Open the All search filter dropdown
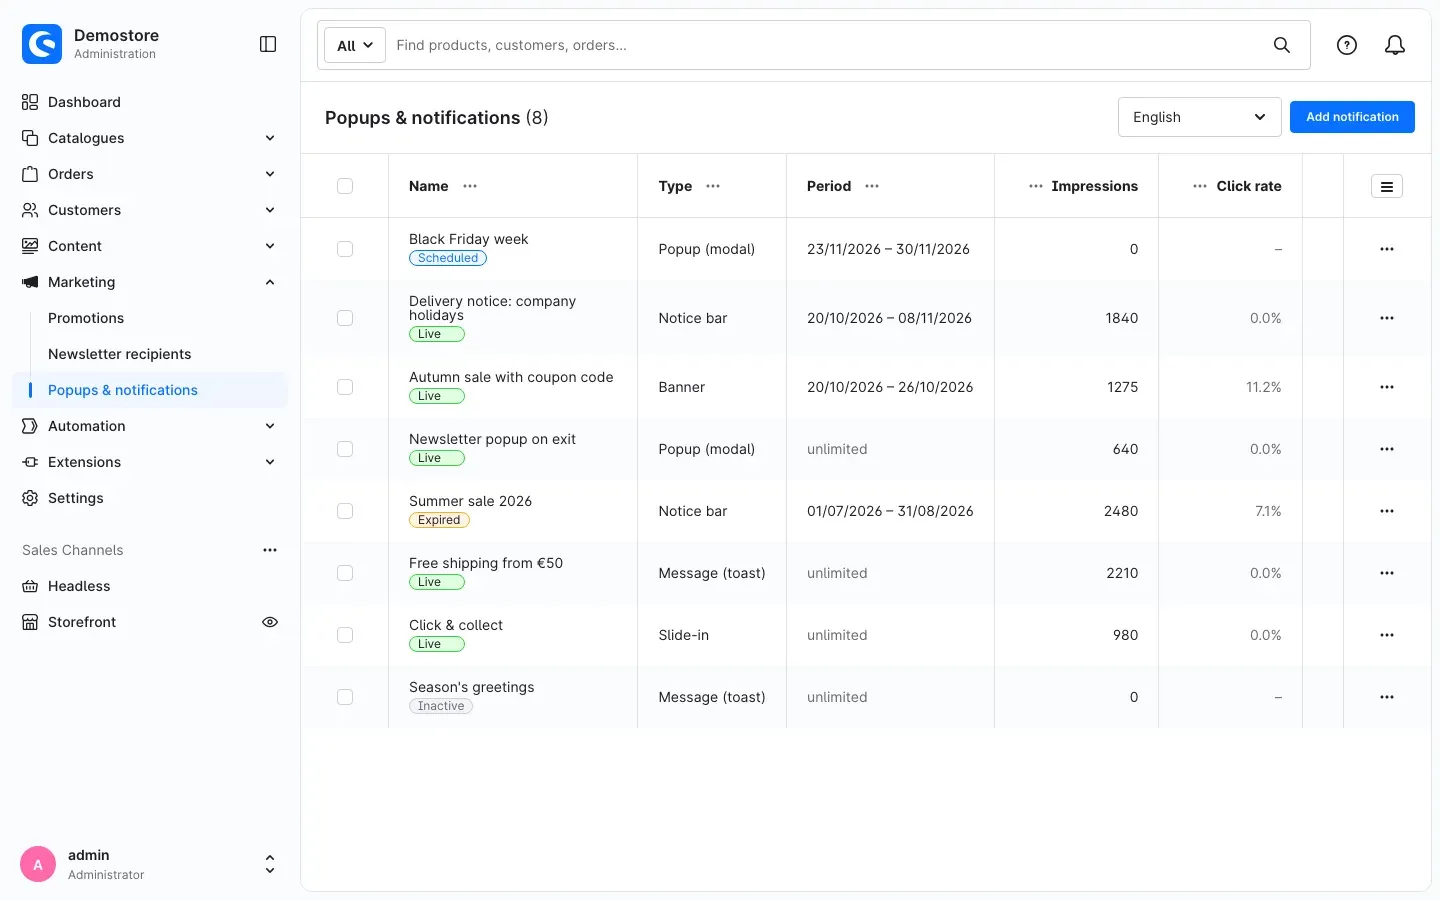 (355, 45)
